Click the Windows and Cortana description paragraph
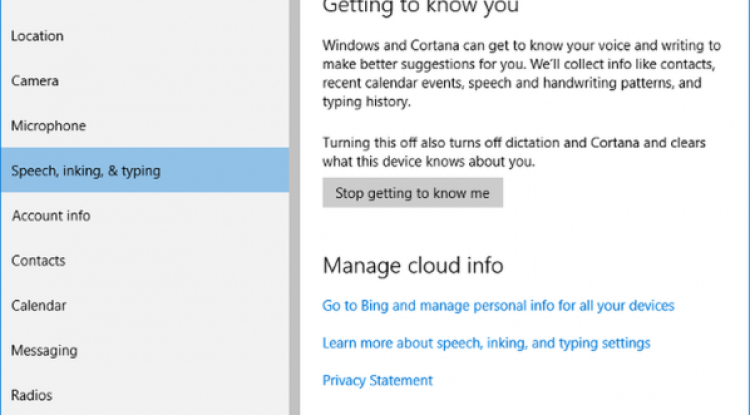Viewport: 750px width, 415px height. point(521,73)
